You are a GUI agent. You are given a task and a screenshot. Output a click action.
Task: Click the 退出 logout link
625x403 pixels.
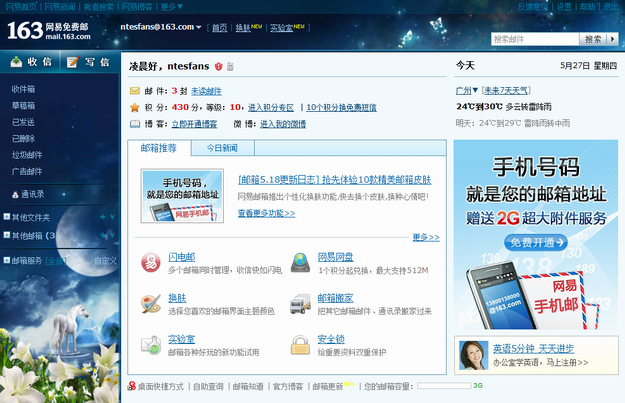click(611, 6)
